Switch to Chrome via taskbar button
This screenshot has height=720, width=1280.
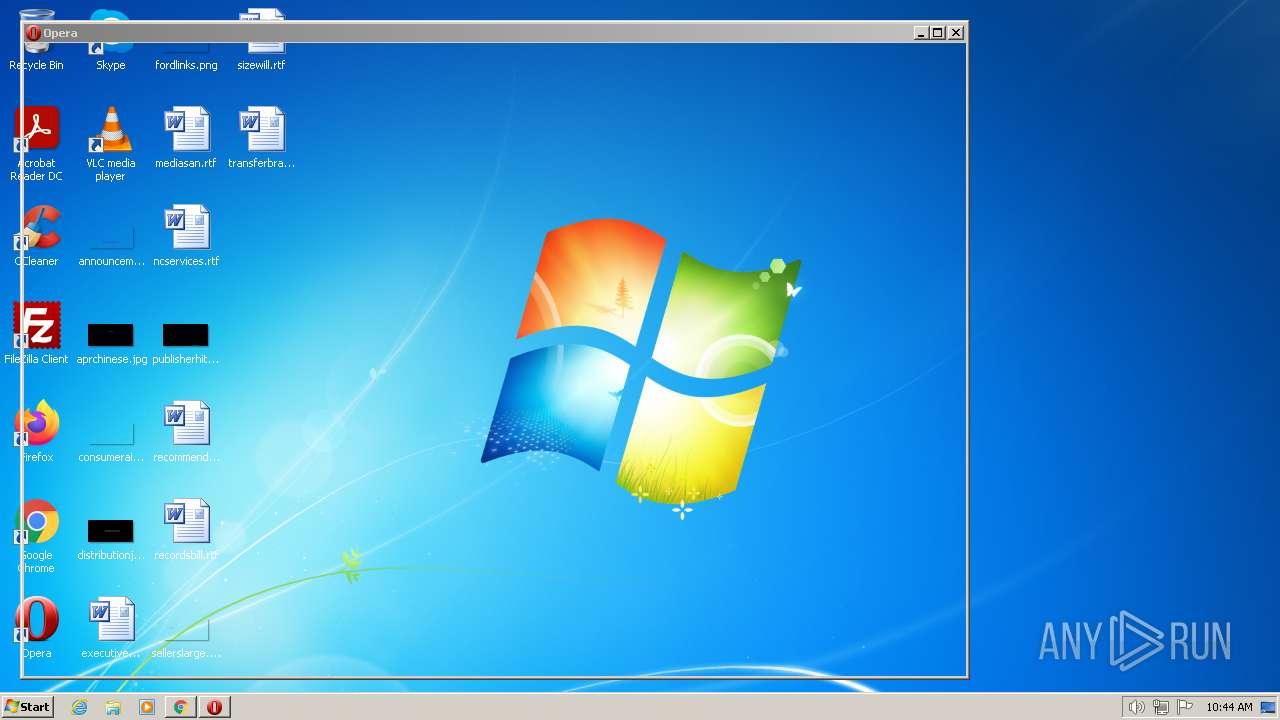tap(180, 707)
